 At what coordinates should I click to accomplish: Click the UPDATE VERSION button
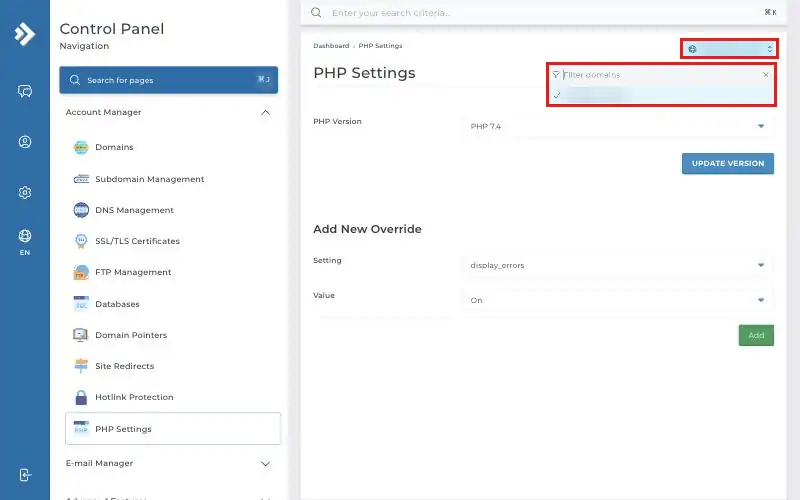pos(728,163)
